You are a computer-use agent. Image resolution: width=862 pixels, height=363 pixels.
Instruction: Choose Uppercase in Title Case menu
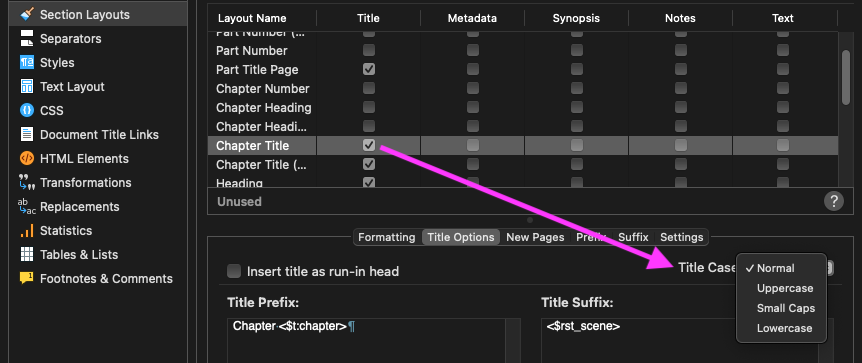click(784, 288)
